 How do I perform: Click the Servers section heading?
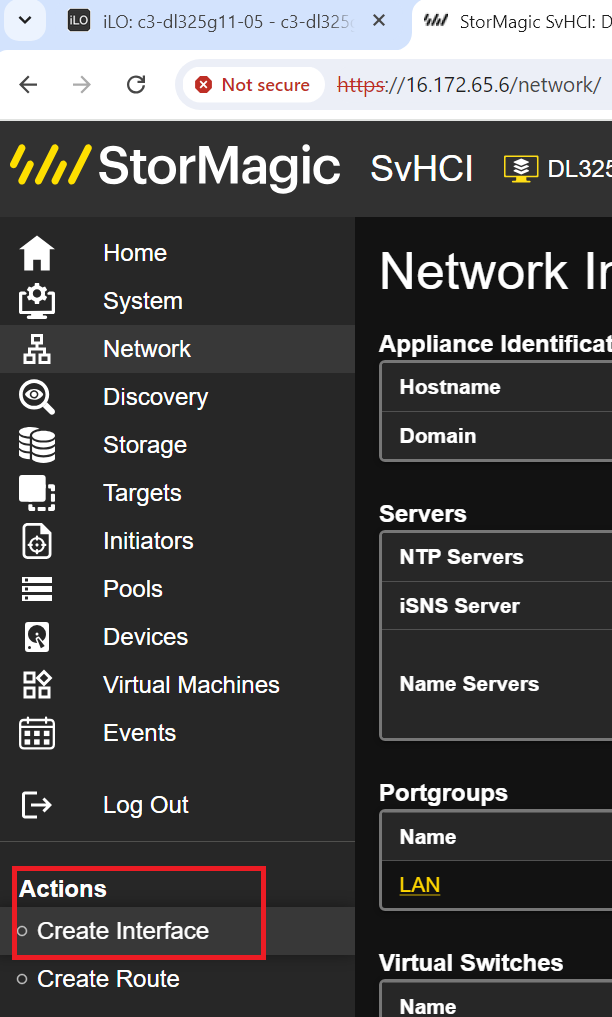click(423, 514)
